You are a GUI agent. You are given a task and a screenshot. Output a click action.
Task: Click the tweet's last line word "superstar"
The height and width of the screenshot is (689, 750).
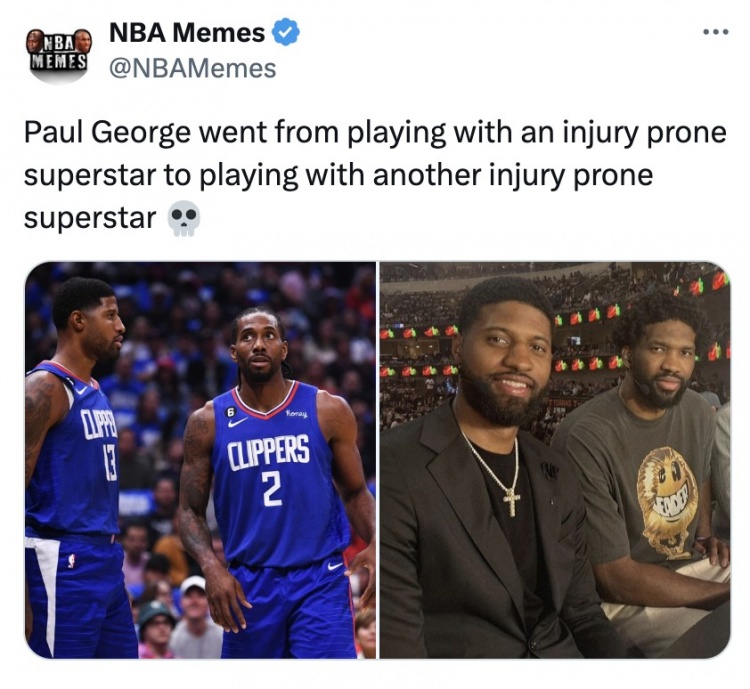(x=90, y=219)
